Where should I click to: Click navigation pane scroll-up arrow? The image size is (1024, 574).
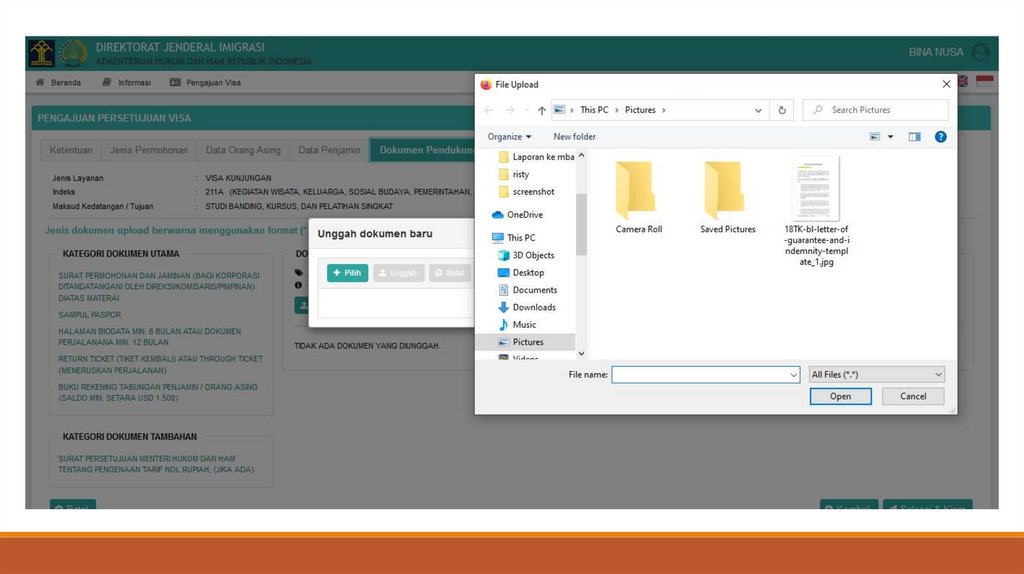click(x=581, y=155)
